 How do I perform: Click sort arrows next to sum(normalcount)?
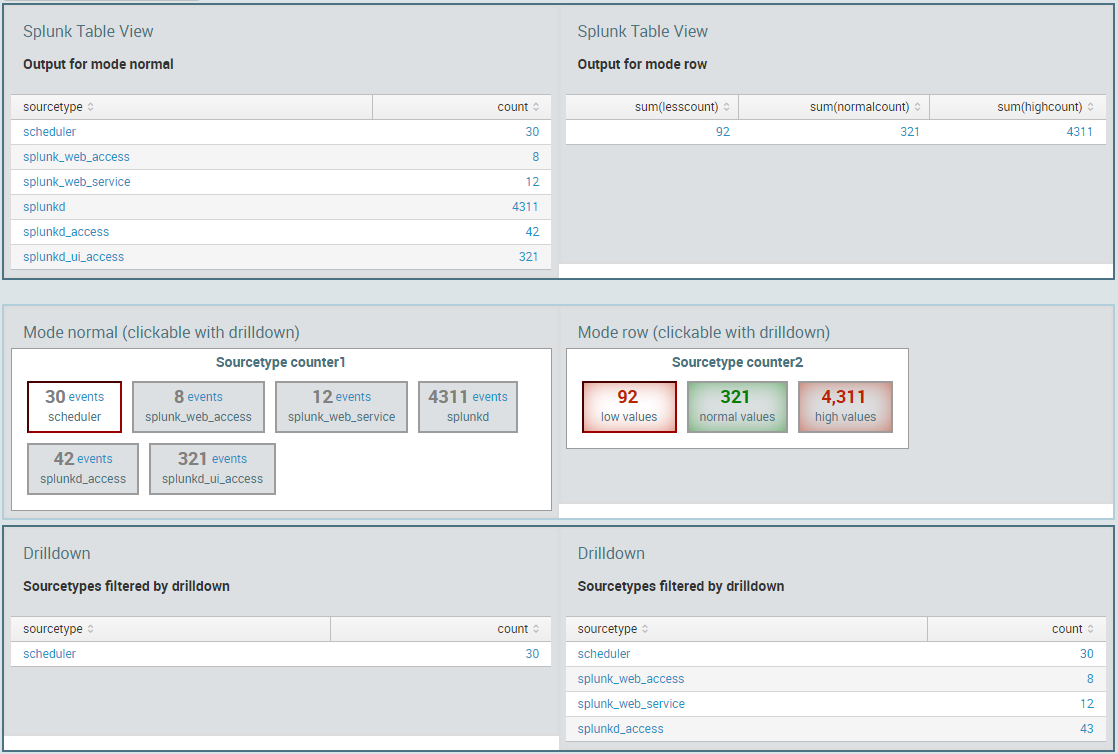(x=918, y=107)
